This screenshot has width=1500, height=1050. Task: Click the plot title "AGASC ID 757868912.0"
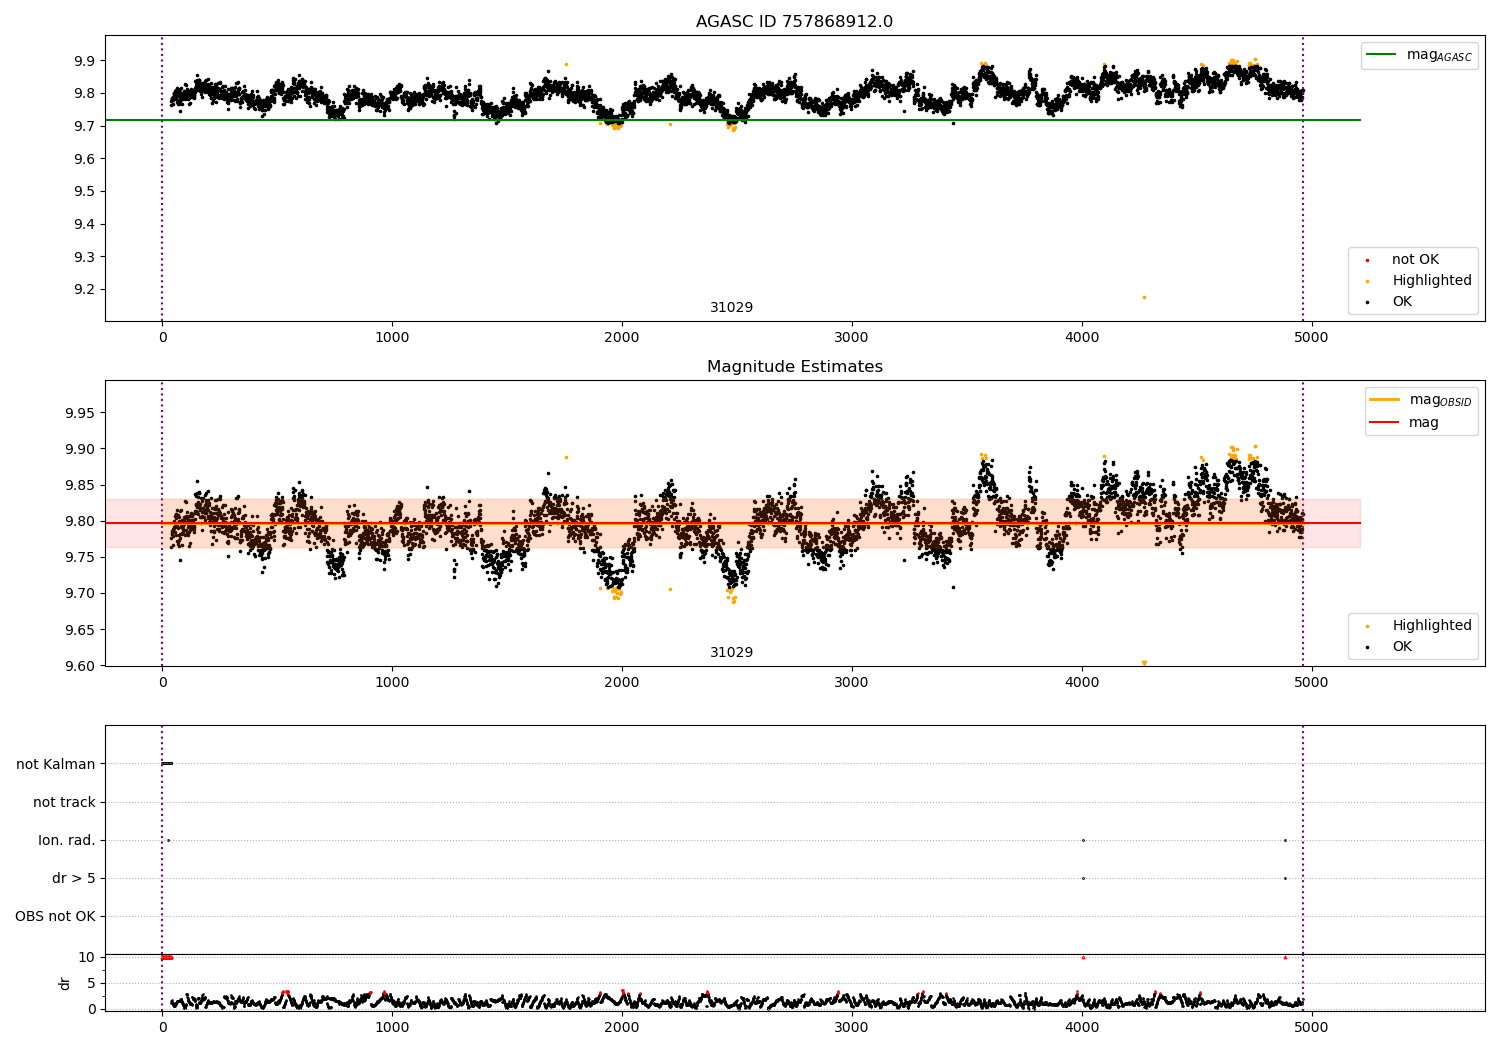pos(794,22)
